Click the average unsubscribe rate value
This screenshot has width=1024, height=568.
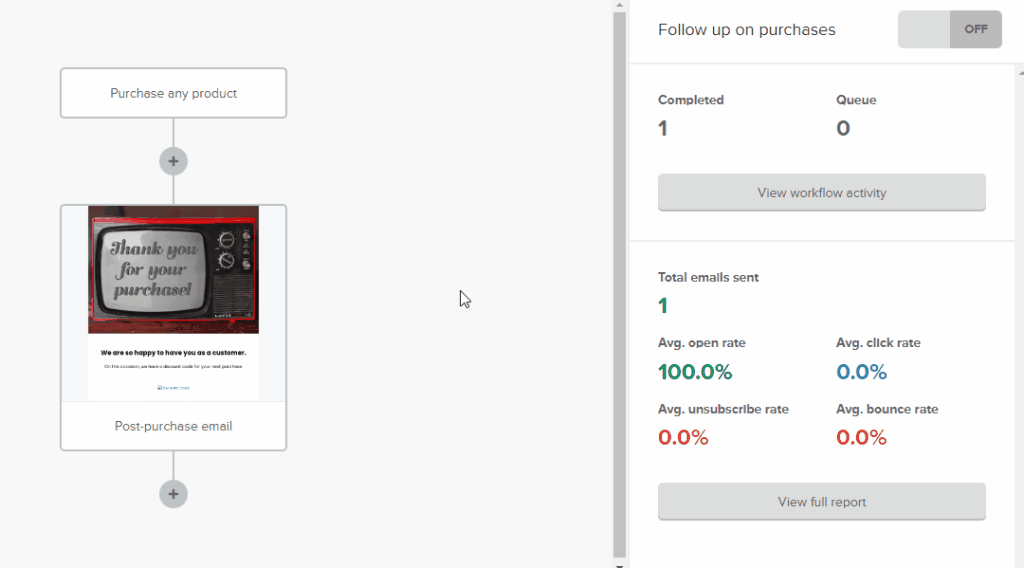point(683,437)
